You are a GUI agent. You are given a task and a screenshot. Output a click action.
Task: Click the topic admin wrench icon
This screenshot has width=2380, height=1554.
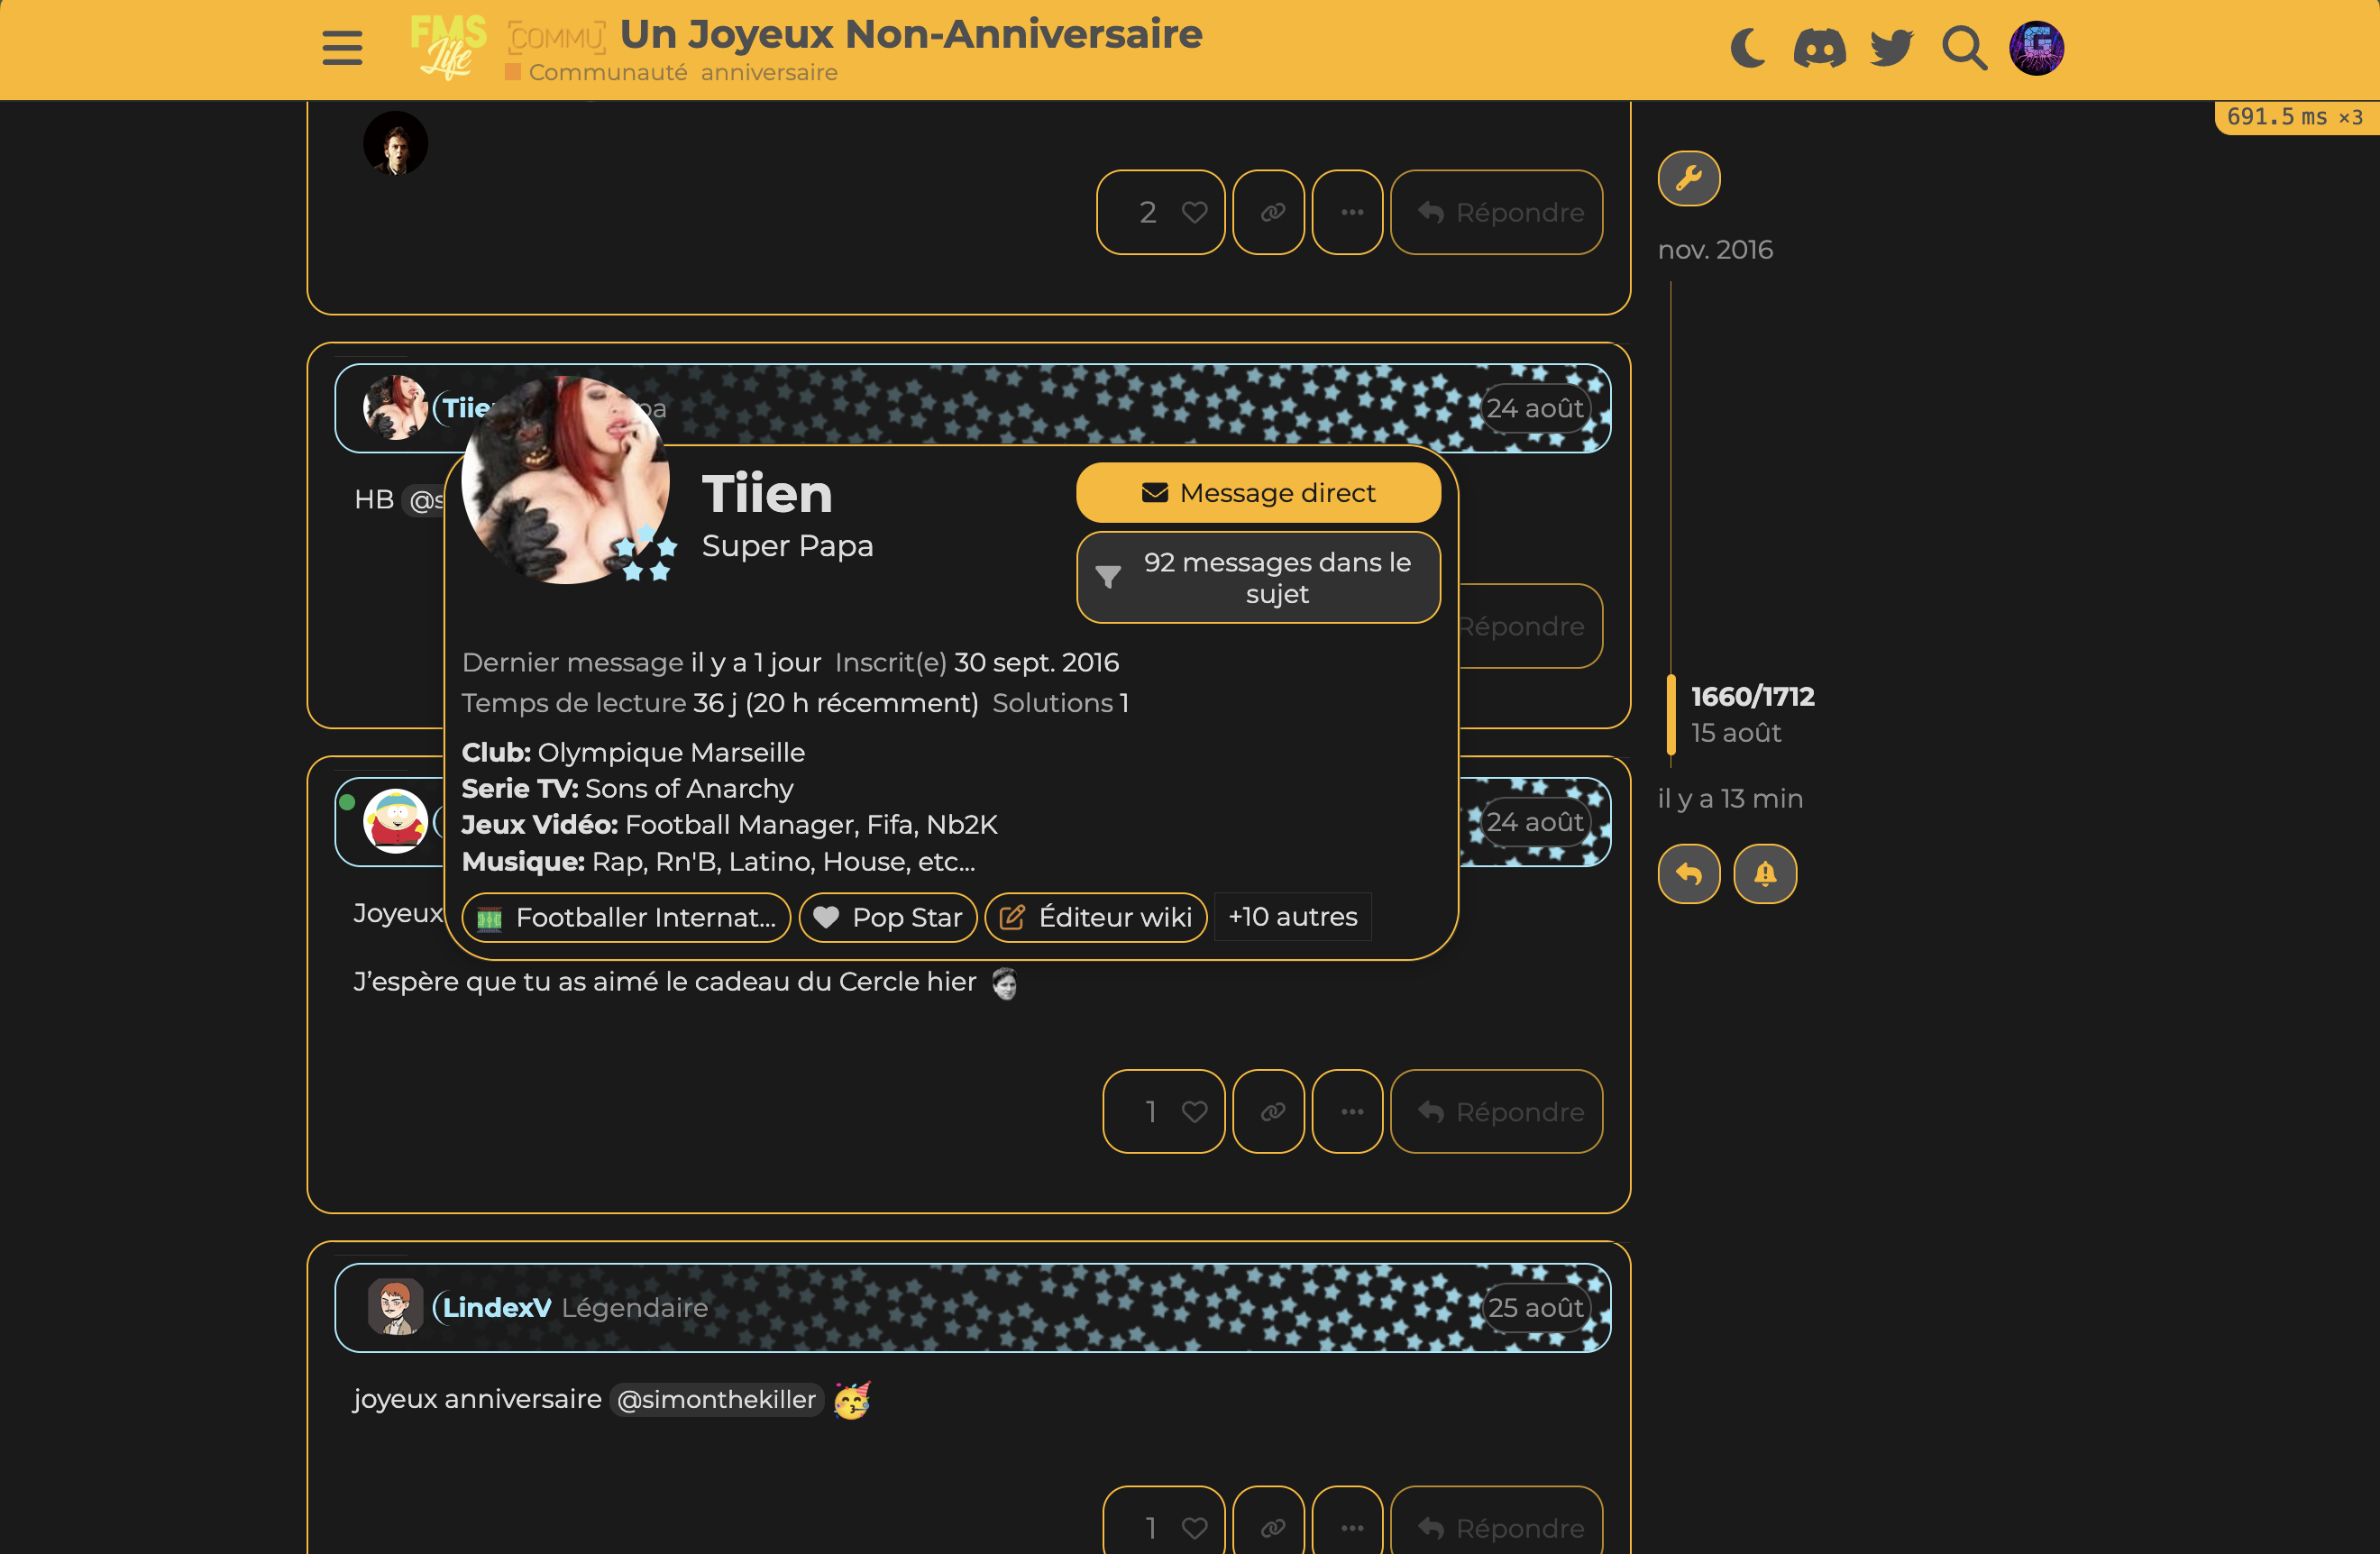1688,178
